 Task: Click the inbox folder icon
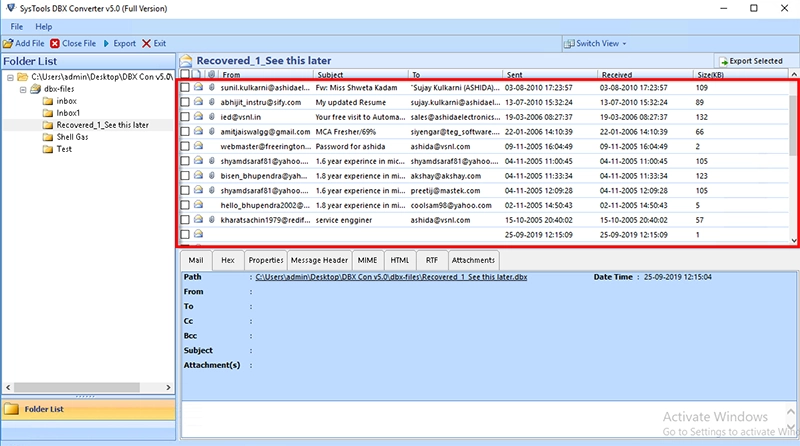[x=48, y=101]
